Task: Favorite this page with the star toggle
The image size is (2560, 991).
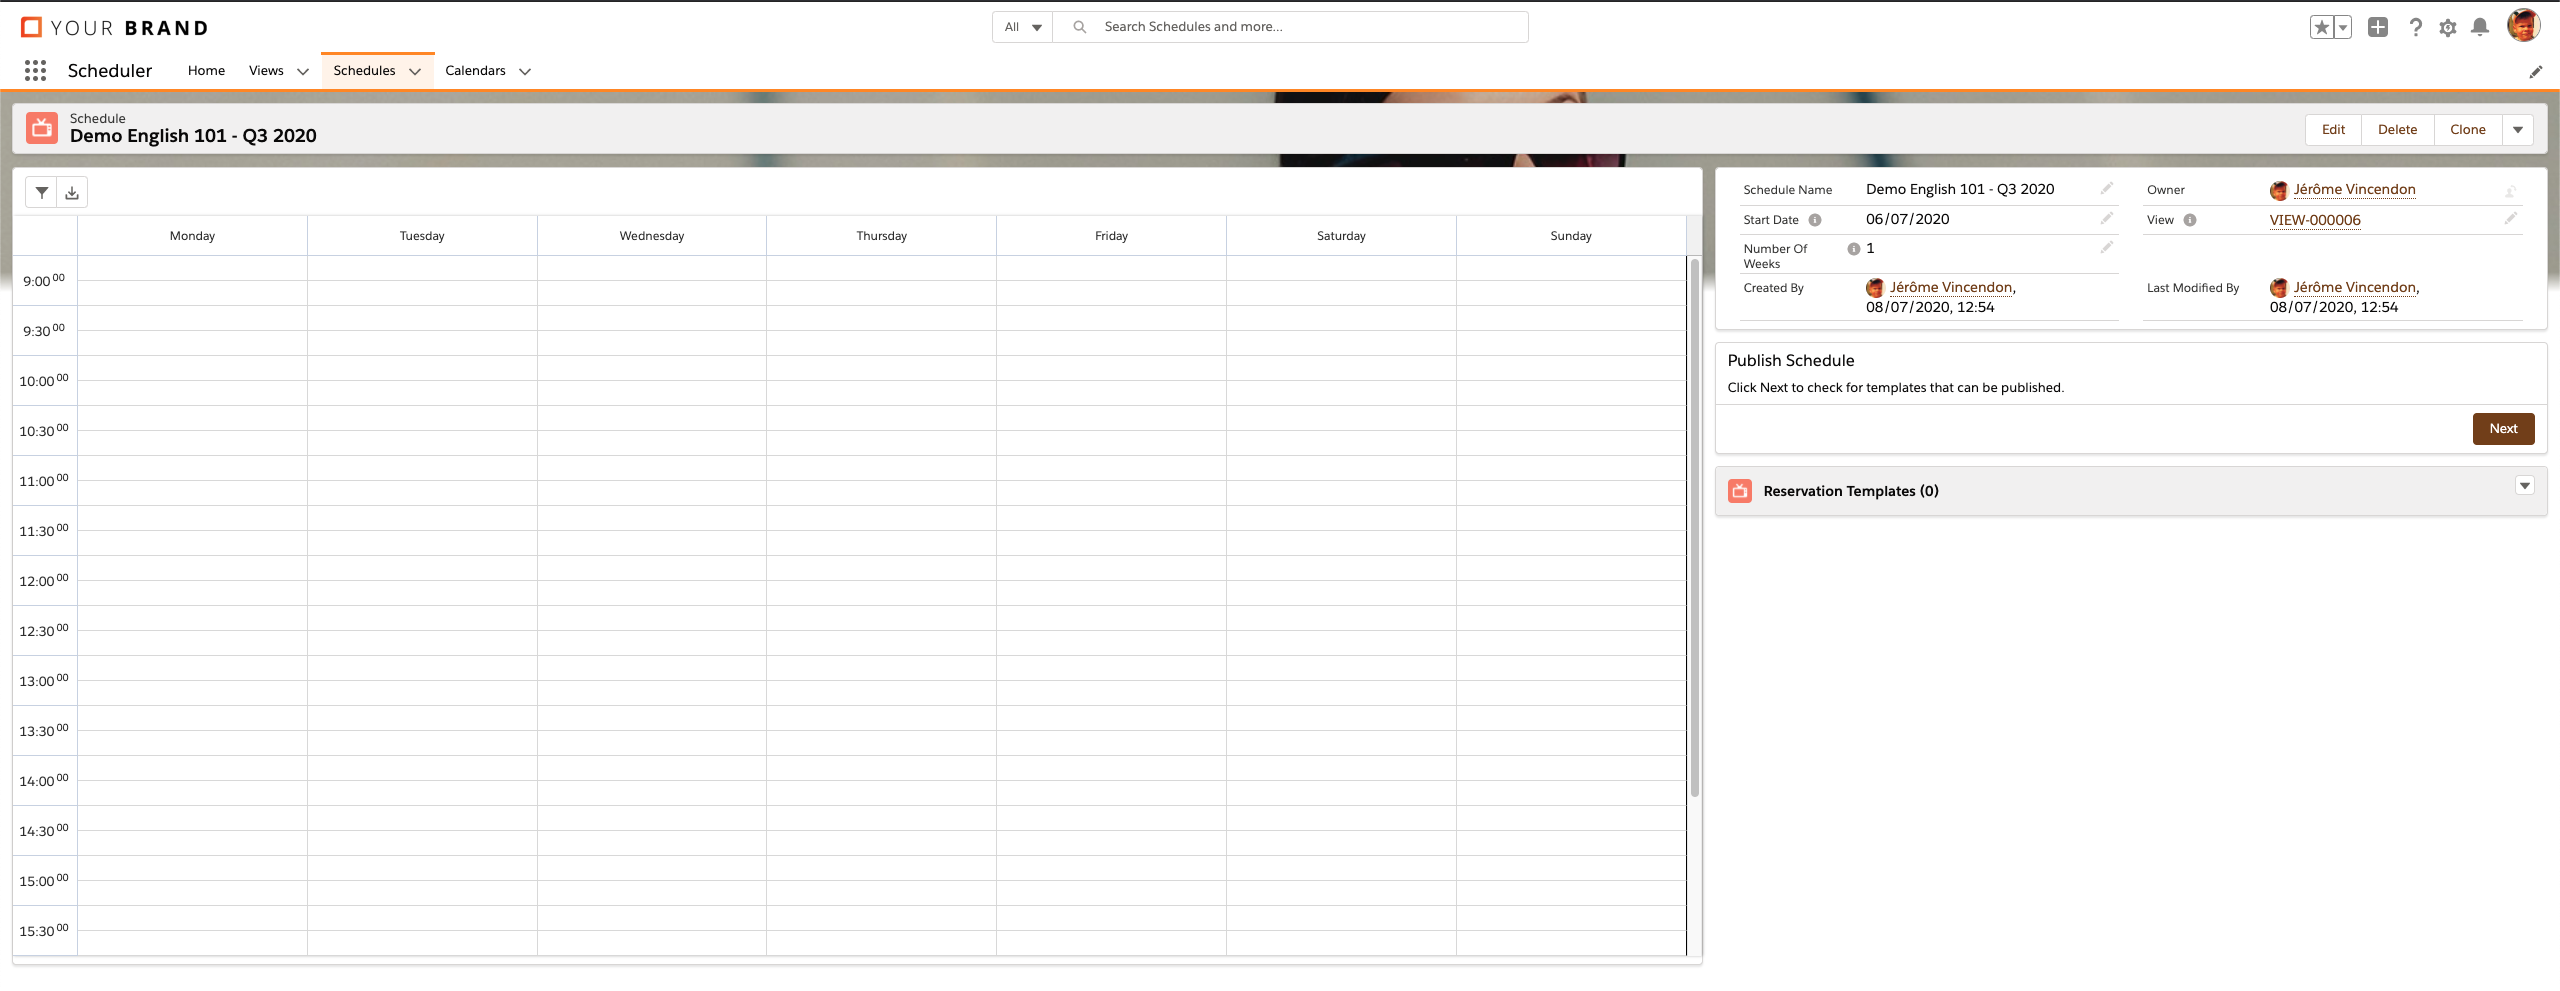Action: (2321, 27)
